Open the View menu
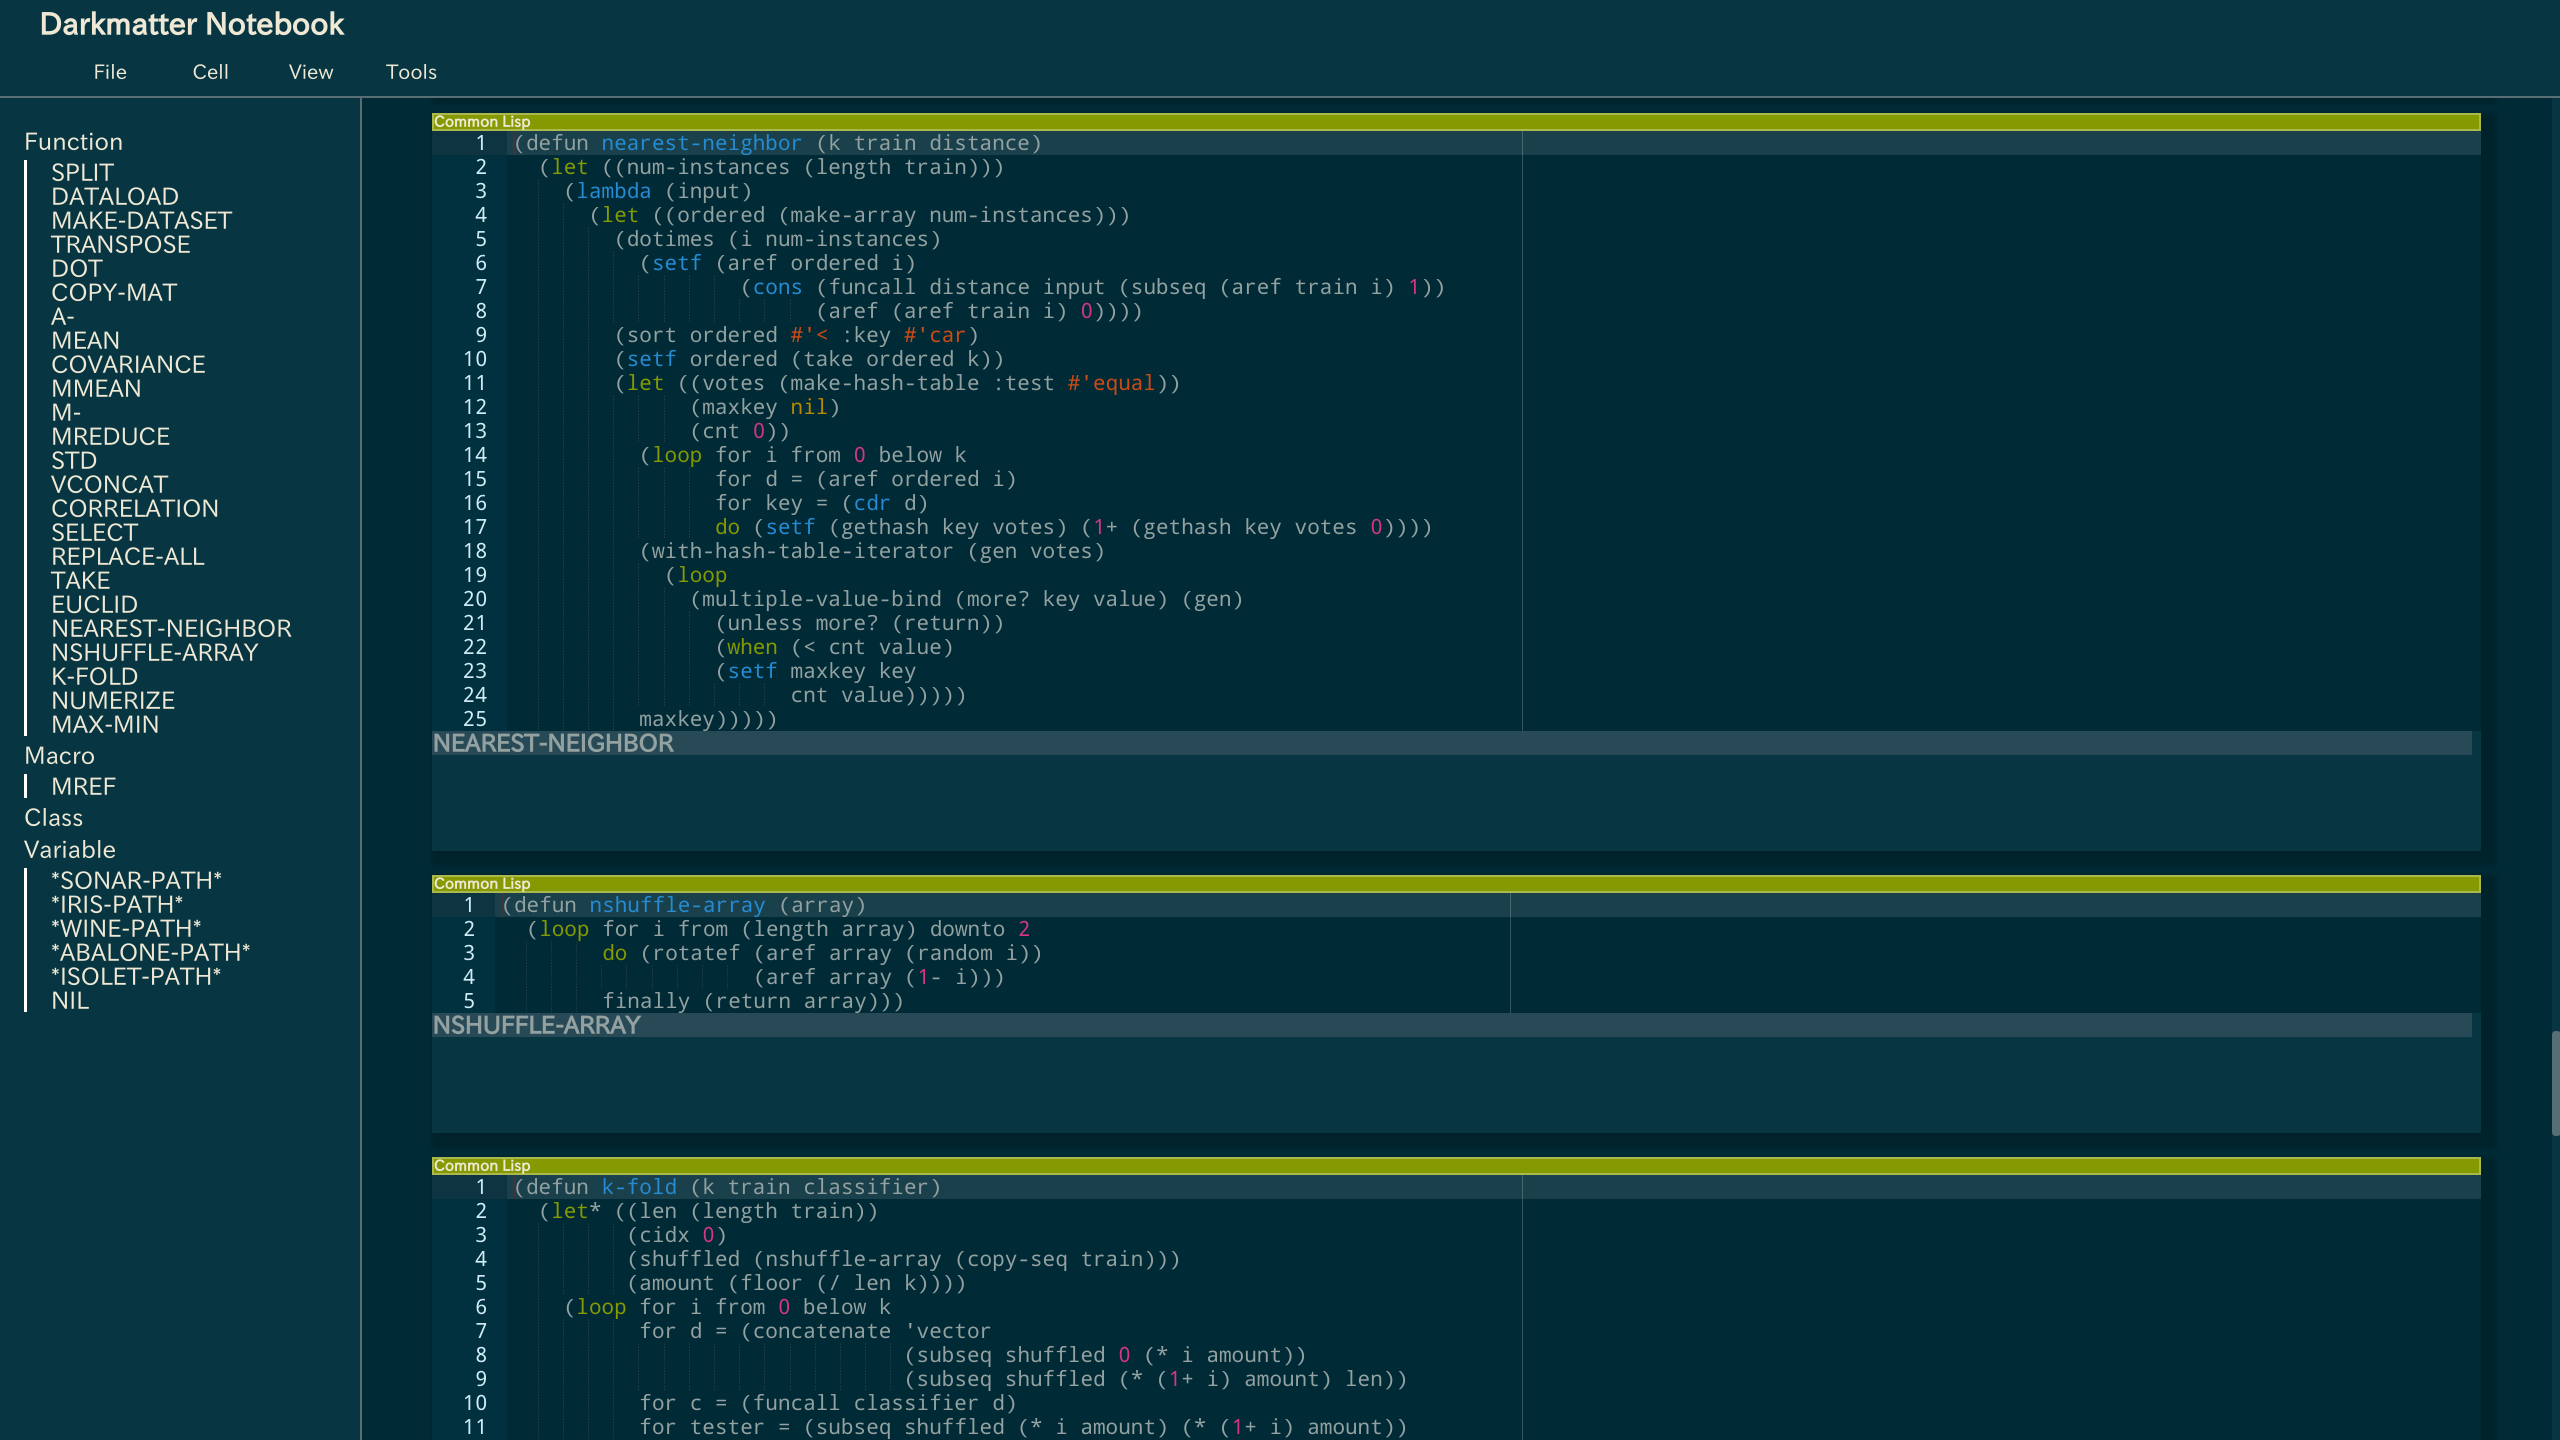The image size is (2560, 1440). (x=310, y=71)
